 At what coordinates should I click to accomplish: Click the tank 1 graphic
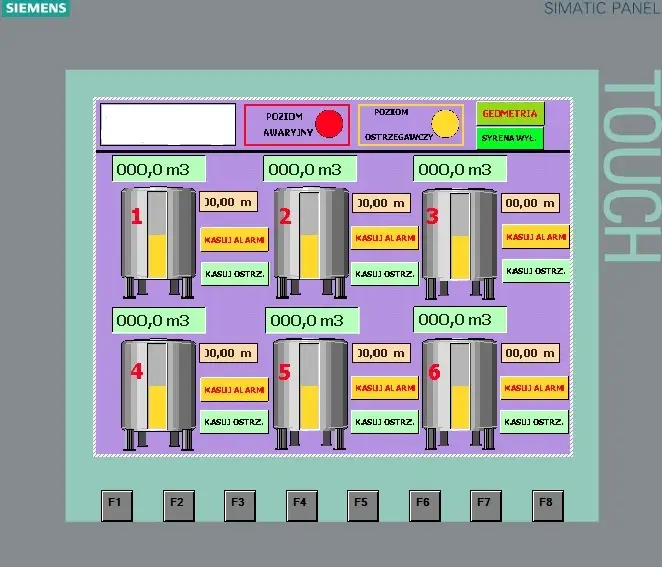[x=158, y=243]
